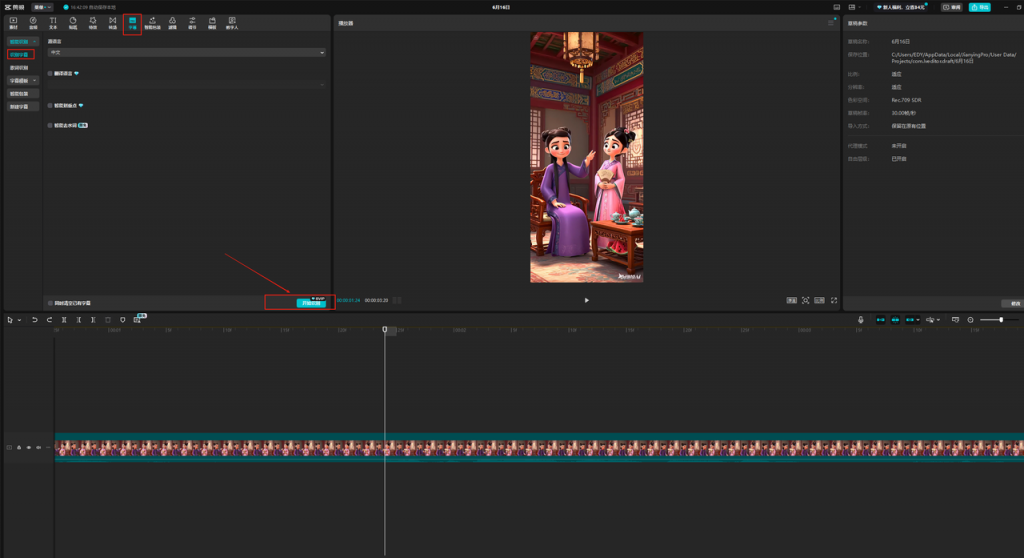1024x558 pixels.
Task: Start voice recording with microphone icon
Action: tap(861, 320)
